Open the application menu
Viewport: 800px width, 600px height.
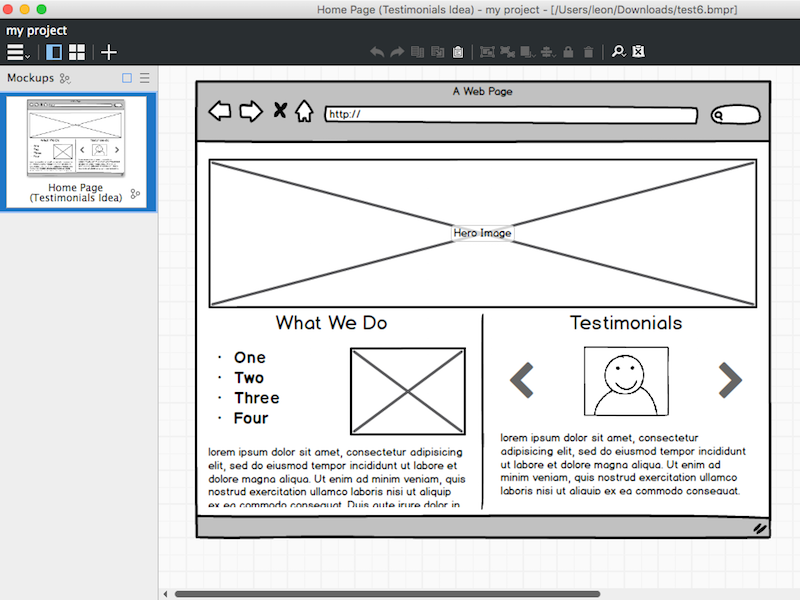click(x=16, y=52)
